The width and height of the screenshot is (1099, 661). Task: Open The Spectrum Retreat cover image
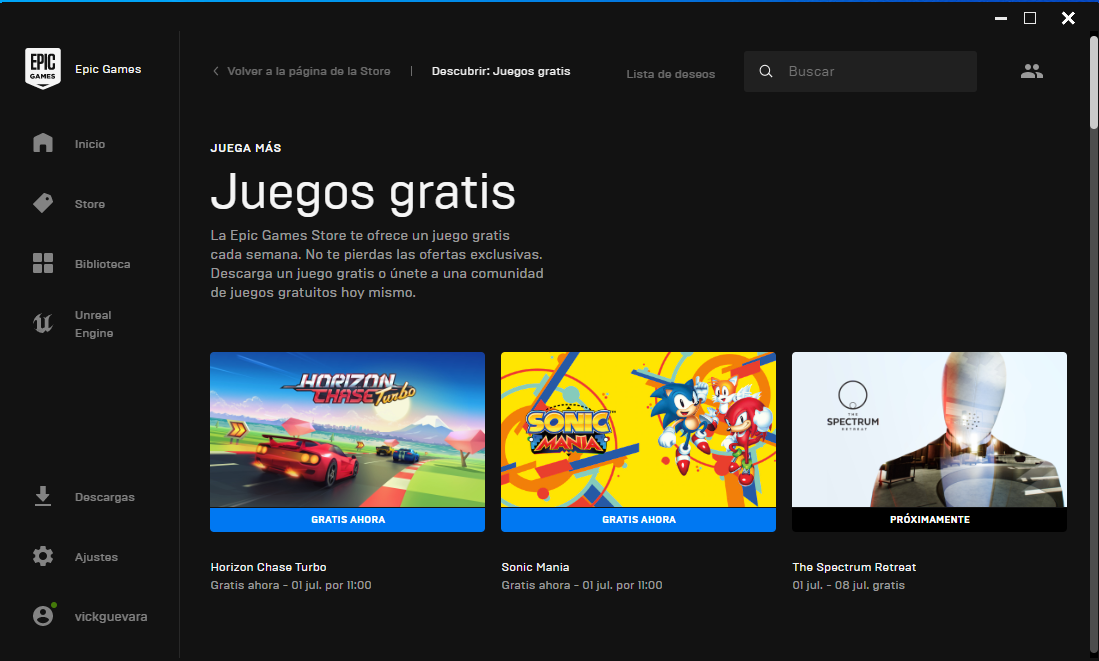929,430
